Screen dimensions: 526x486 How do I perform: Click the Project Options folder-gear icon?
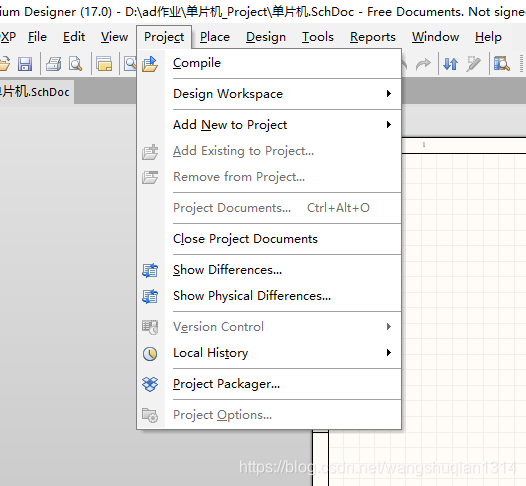pyautogui.click(x=150, y=415)
